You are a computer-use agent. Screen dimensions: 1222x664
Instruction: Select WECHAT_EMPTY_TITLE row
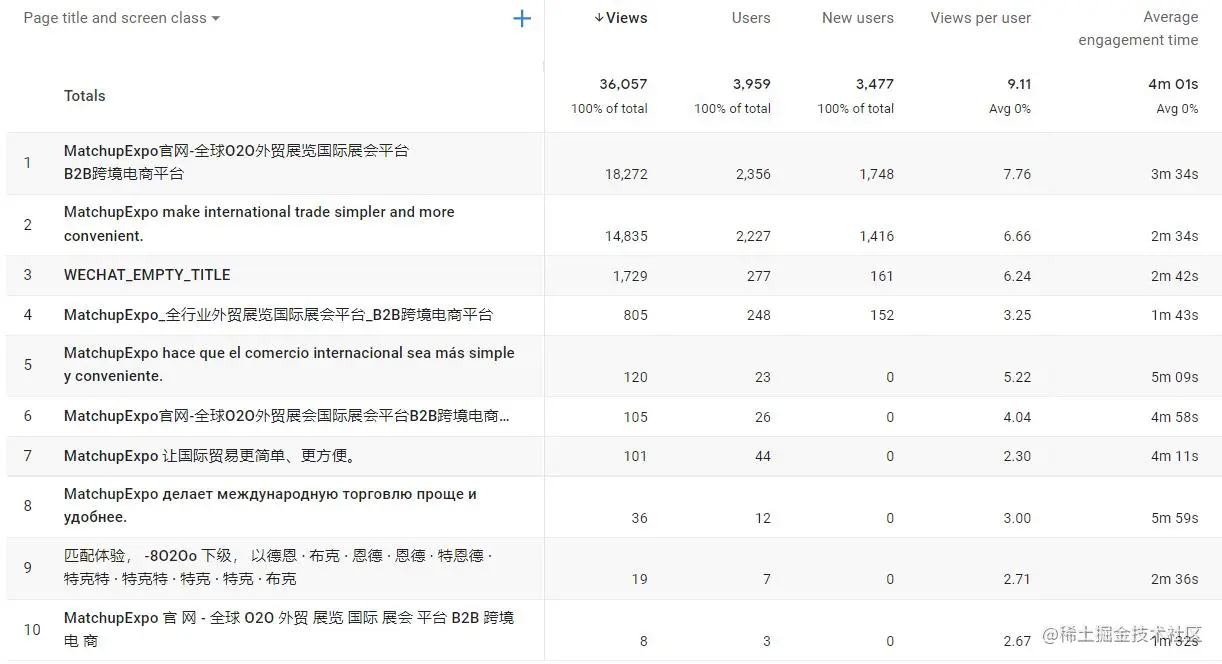coord(147,275)
